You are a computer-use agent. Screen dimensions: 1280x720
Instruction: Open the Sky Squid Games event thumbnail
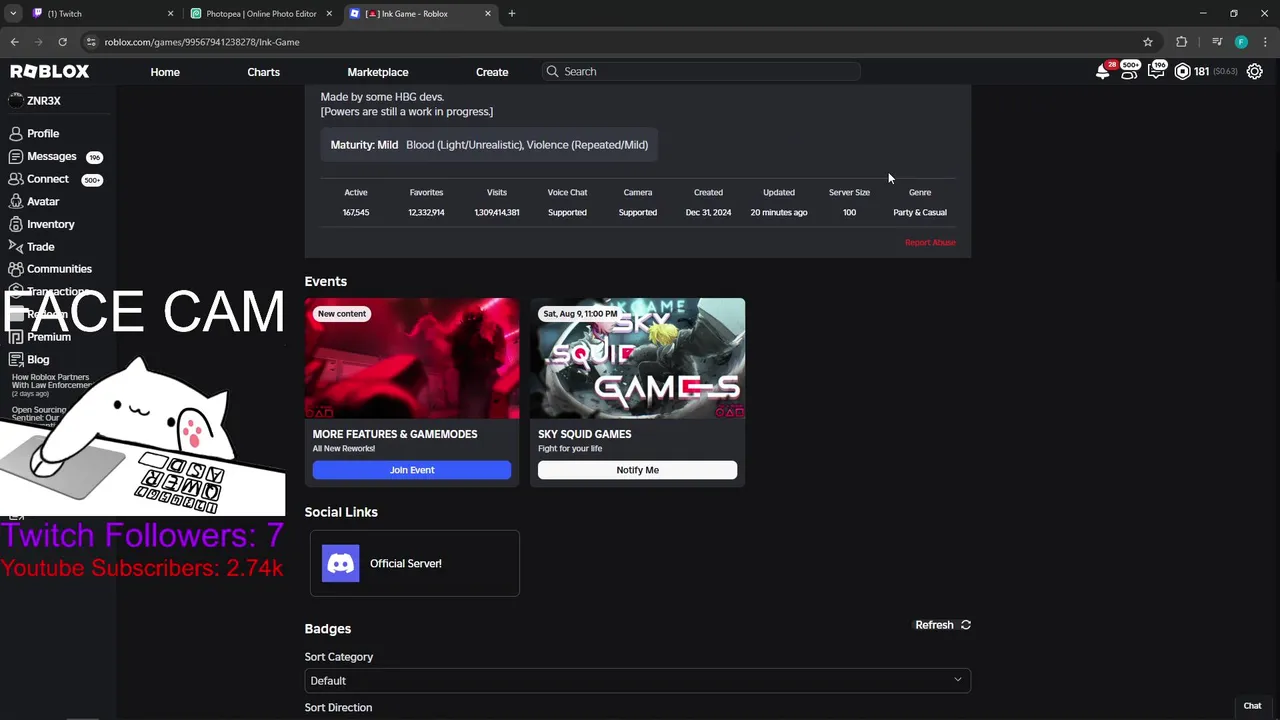click(x=637, y=358)
